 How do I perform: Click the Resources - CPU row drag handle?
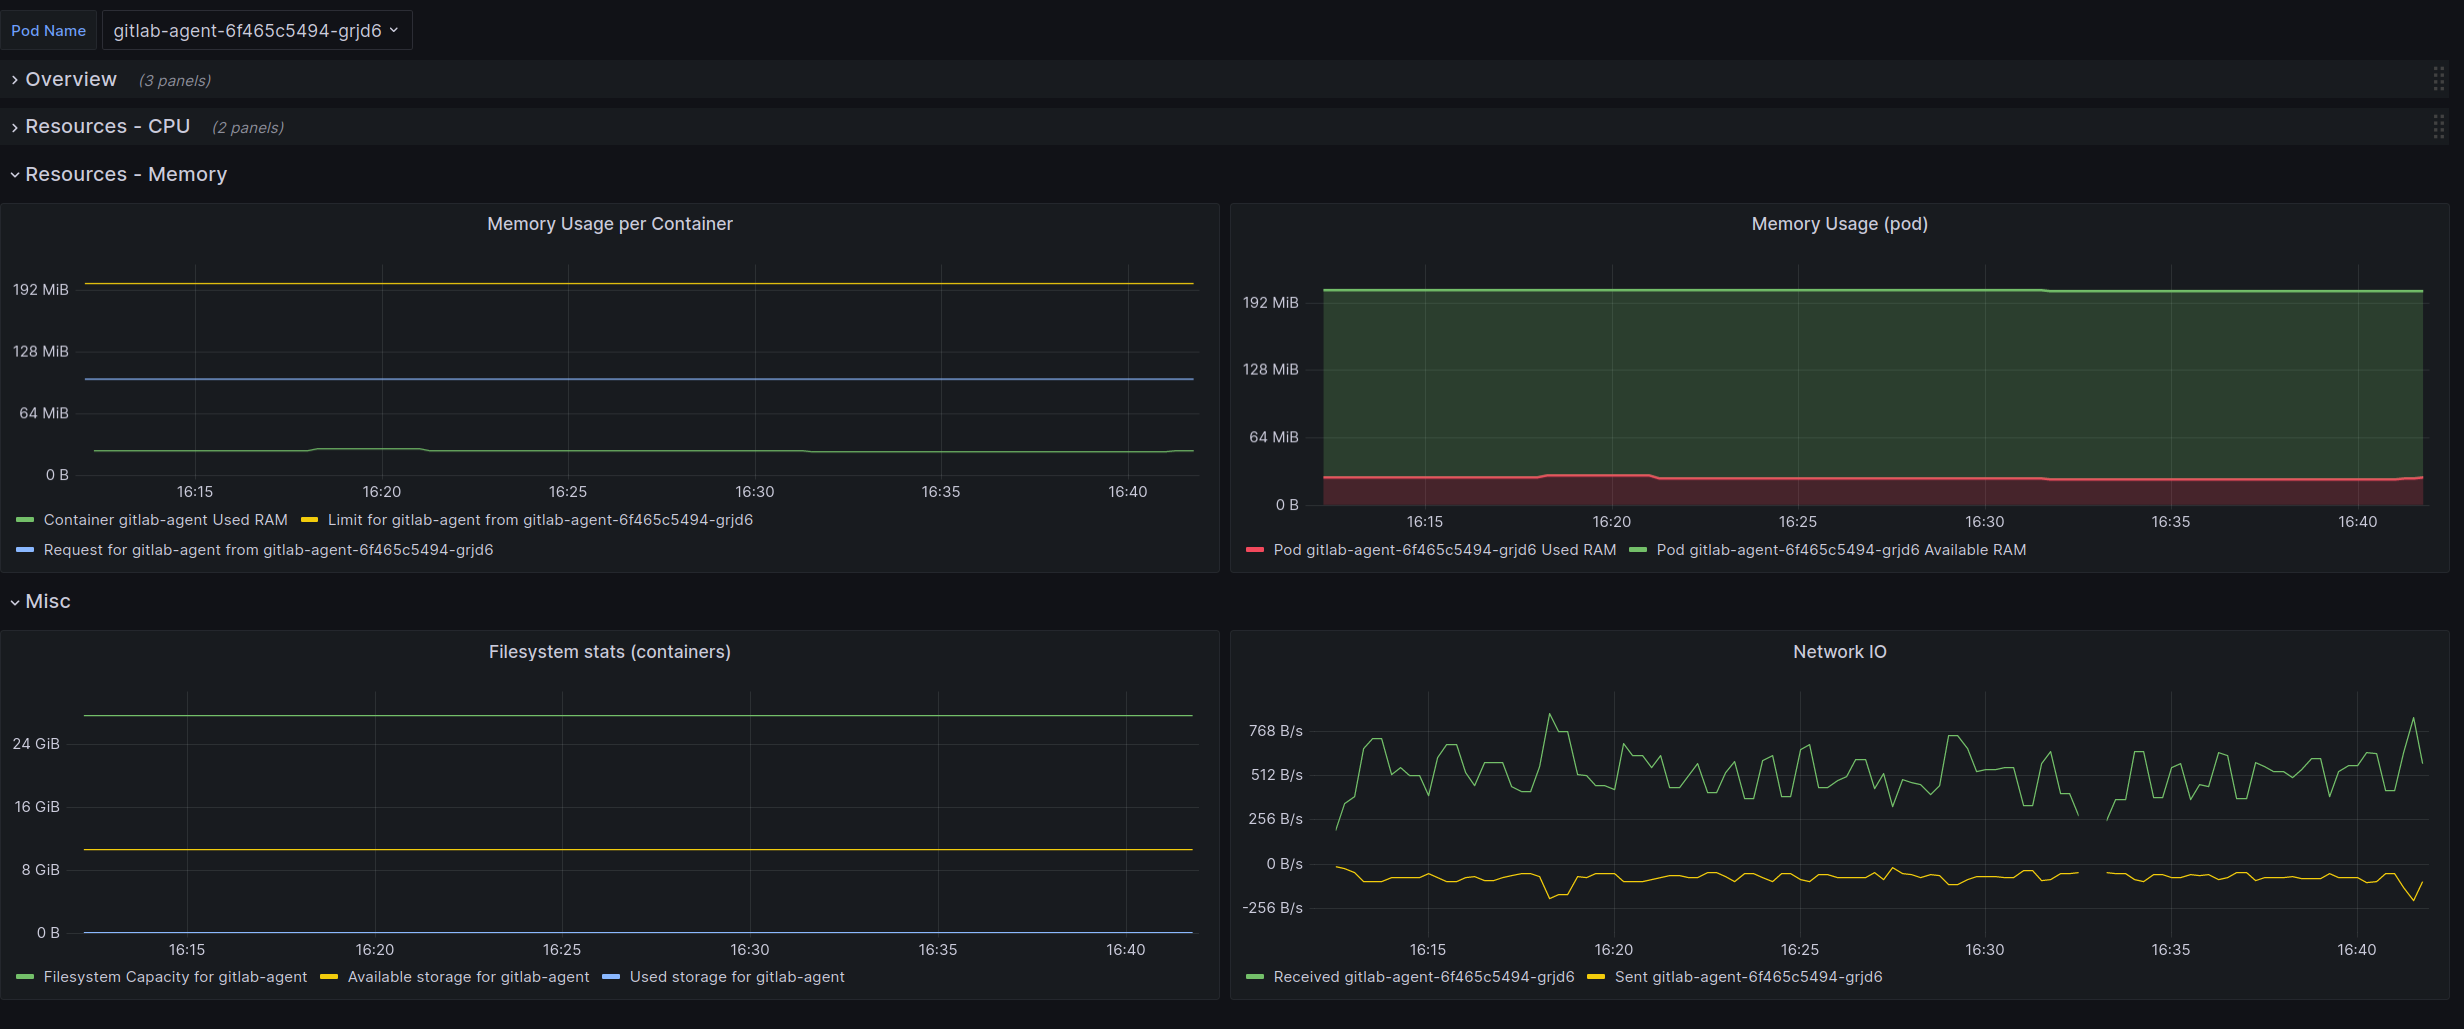click(2438, 127)
